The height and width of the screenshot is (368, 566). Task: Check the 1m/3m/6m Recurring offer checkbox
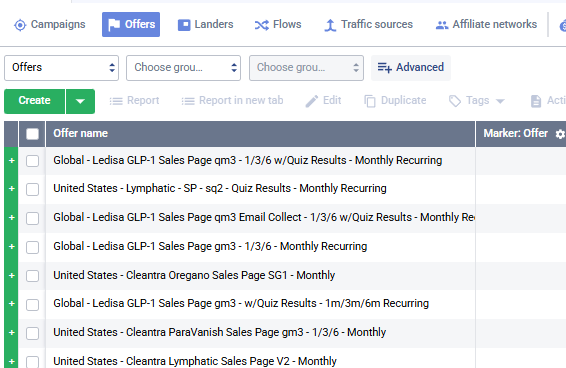tap(32, 304)
